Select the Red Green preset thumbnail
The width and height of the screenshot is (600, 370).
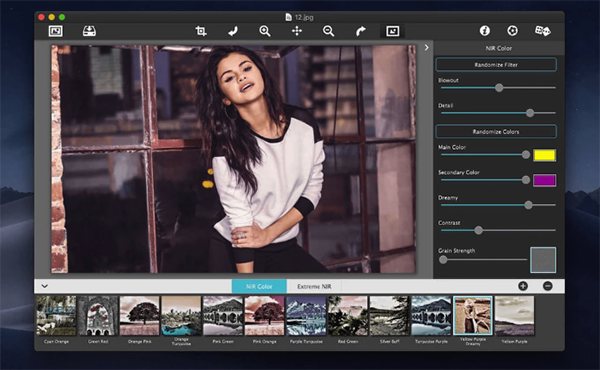coord(348,316)
